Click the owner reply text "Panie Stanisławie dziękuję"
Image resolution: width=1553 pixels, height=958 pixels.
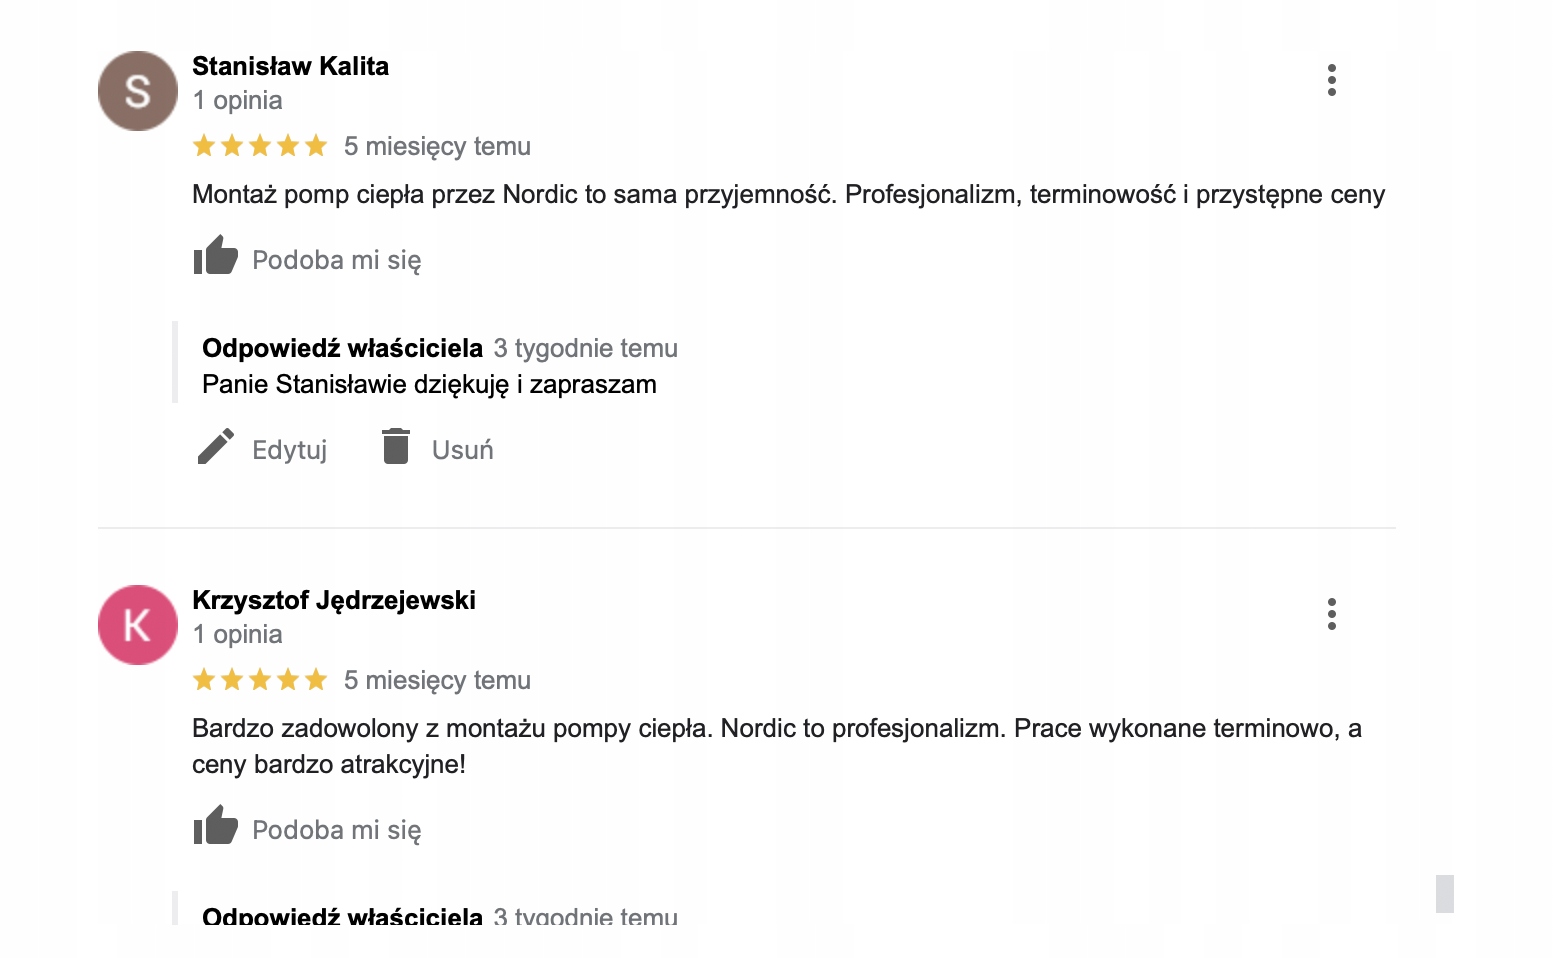[429, 385]
